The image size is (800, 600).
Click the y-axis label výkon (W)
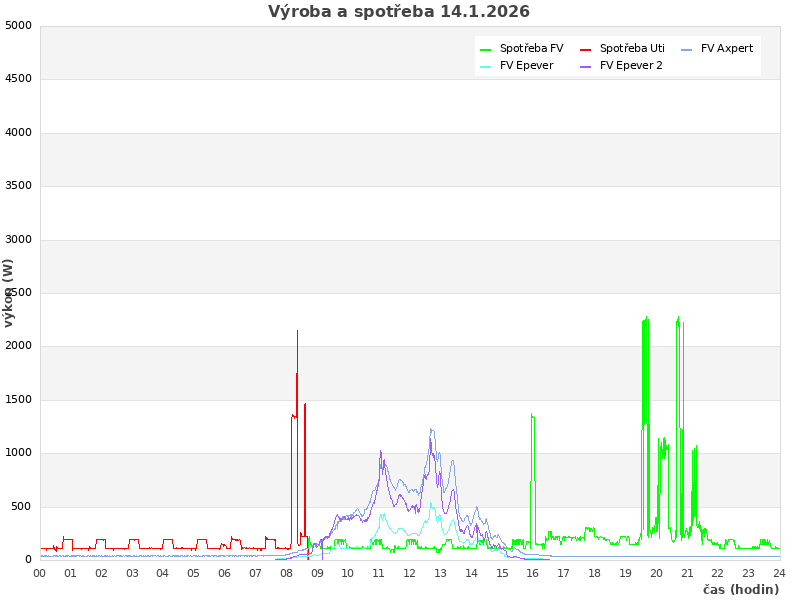point(9,292)
